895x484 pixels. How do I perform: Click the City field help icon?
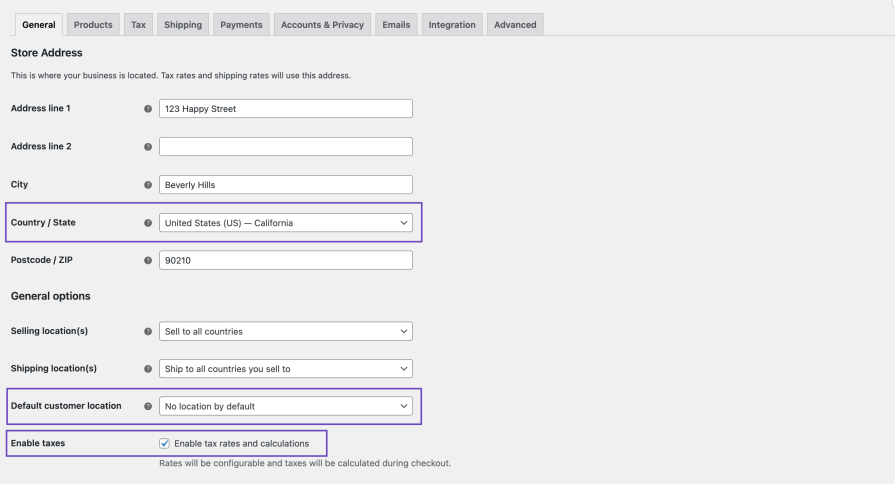tap(148, 185)
